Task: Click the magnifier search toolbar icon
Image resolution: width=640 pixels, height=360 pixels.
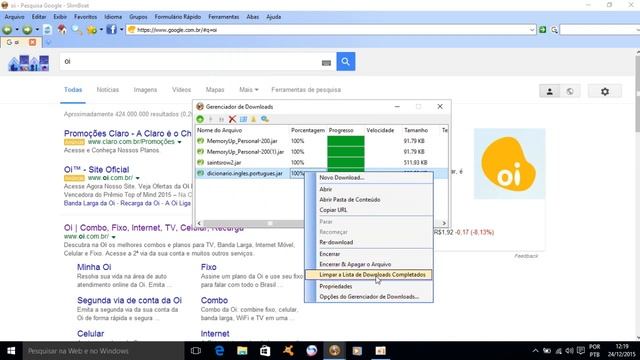Action: [77, 29]
